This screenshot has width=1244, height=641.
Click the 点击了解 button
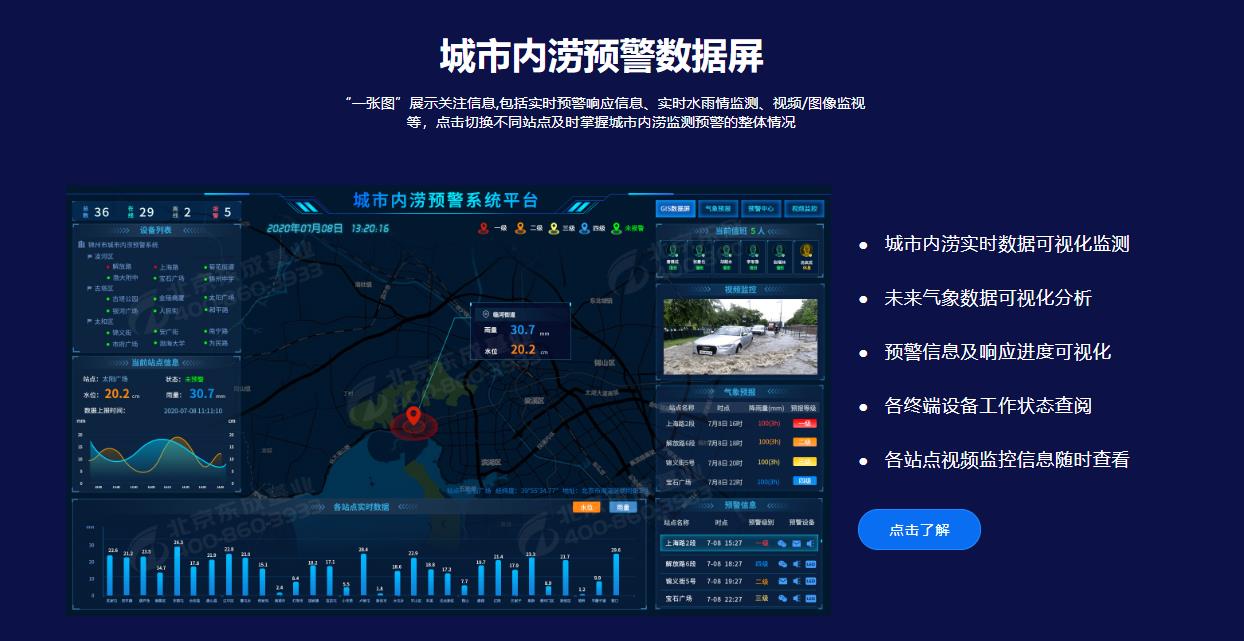pyautogui.click(x=918, y=530)
